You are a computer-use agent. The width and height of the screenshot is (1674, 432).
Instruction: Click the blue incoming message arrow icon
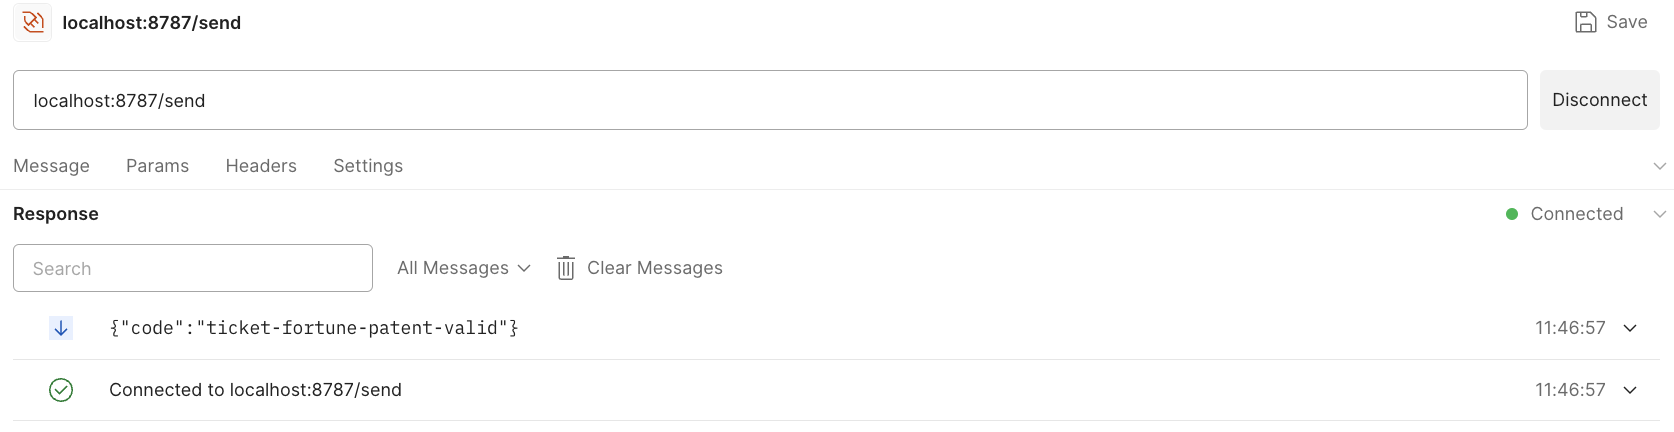[61, 328]
